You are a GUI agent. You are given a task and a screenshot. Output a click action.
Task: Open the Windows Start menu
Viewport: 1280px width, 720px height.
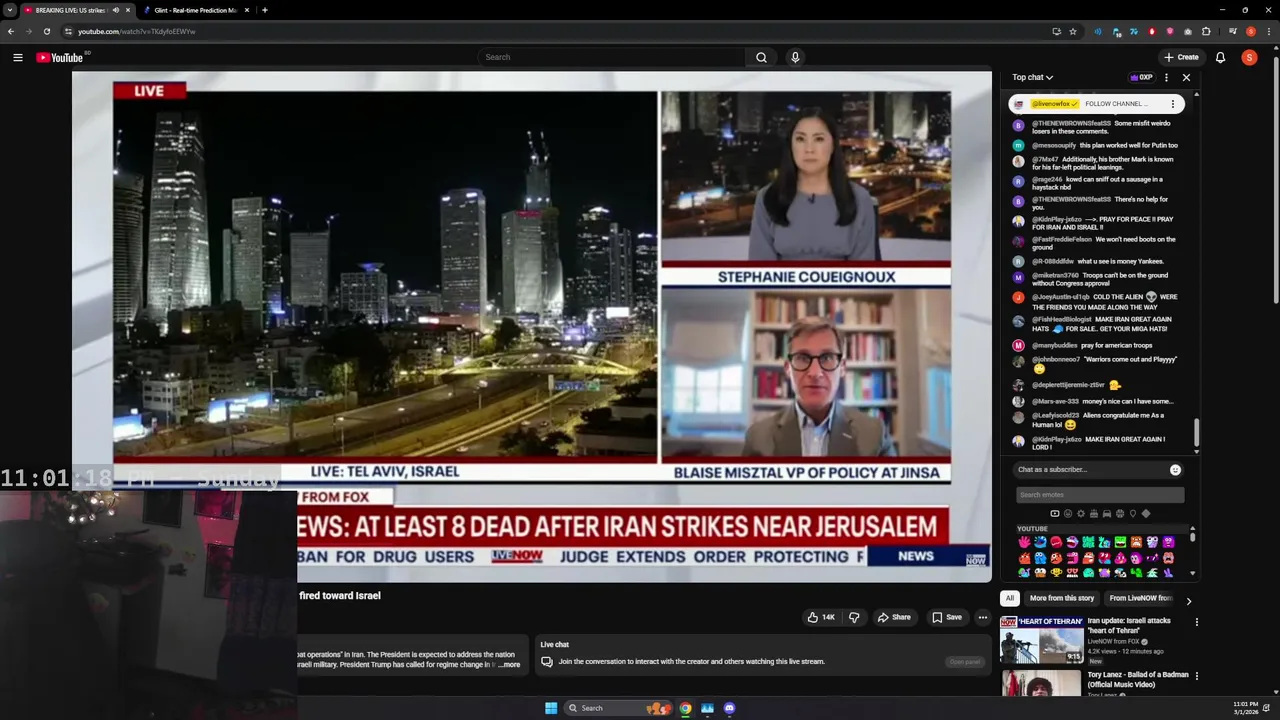click(551, 708)
